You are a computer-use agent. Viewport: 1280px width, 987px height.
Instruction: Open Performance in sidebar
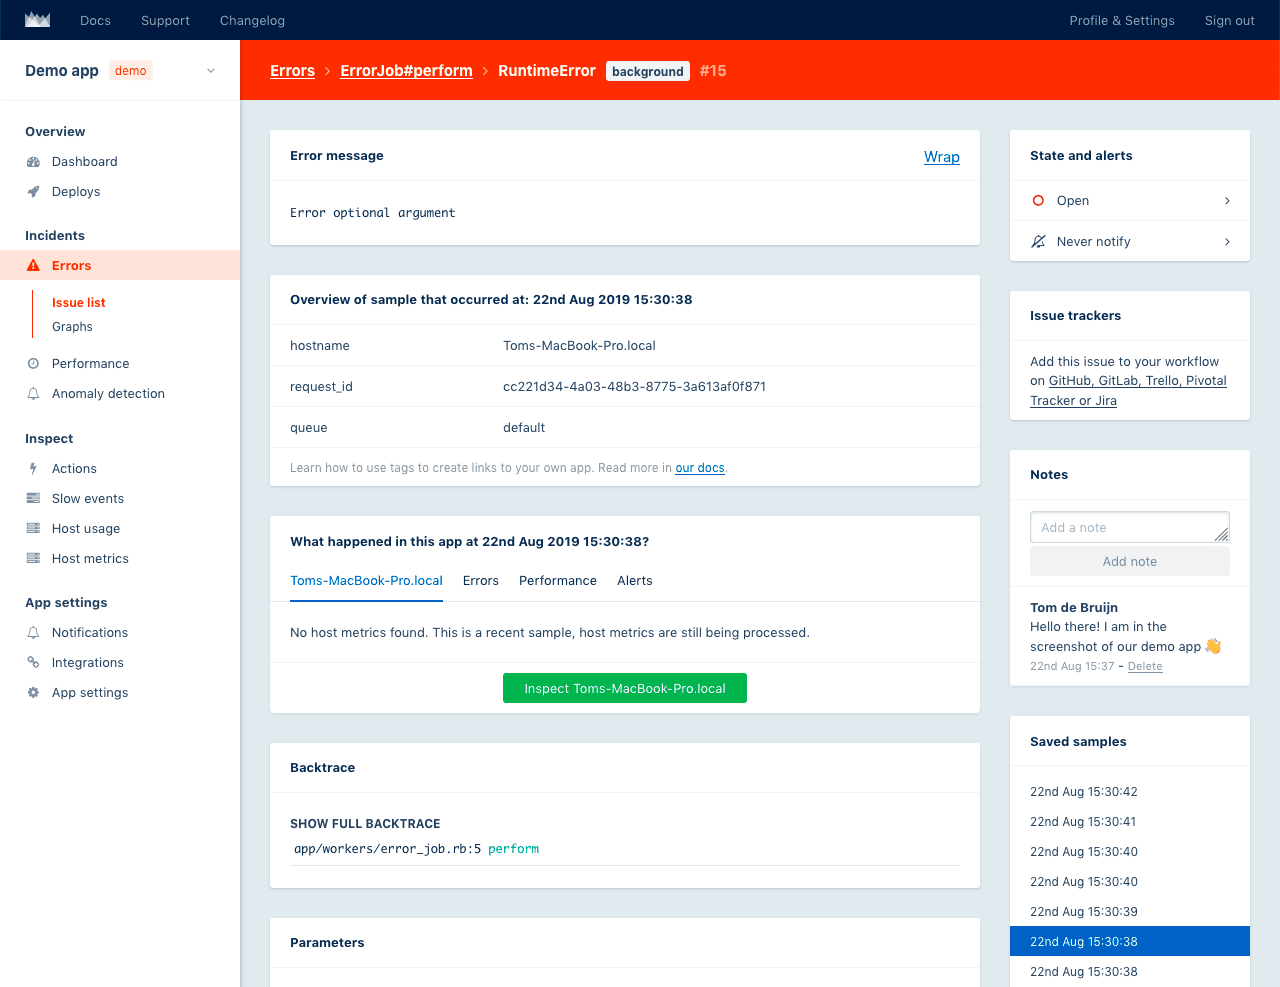coord(91,364)
